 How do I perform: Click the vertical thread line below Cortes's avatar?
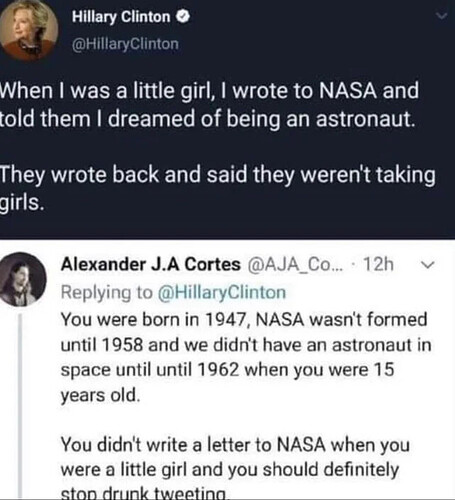pos(21,406)
